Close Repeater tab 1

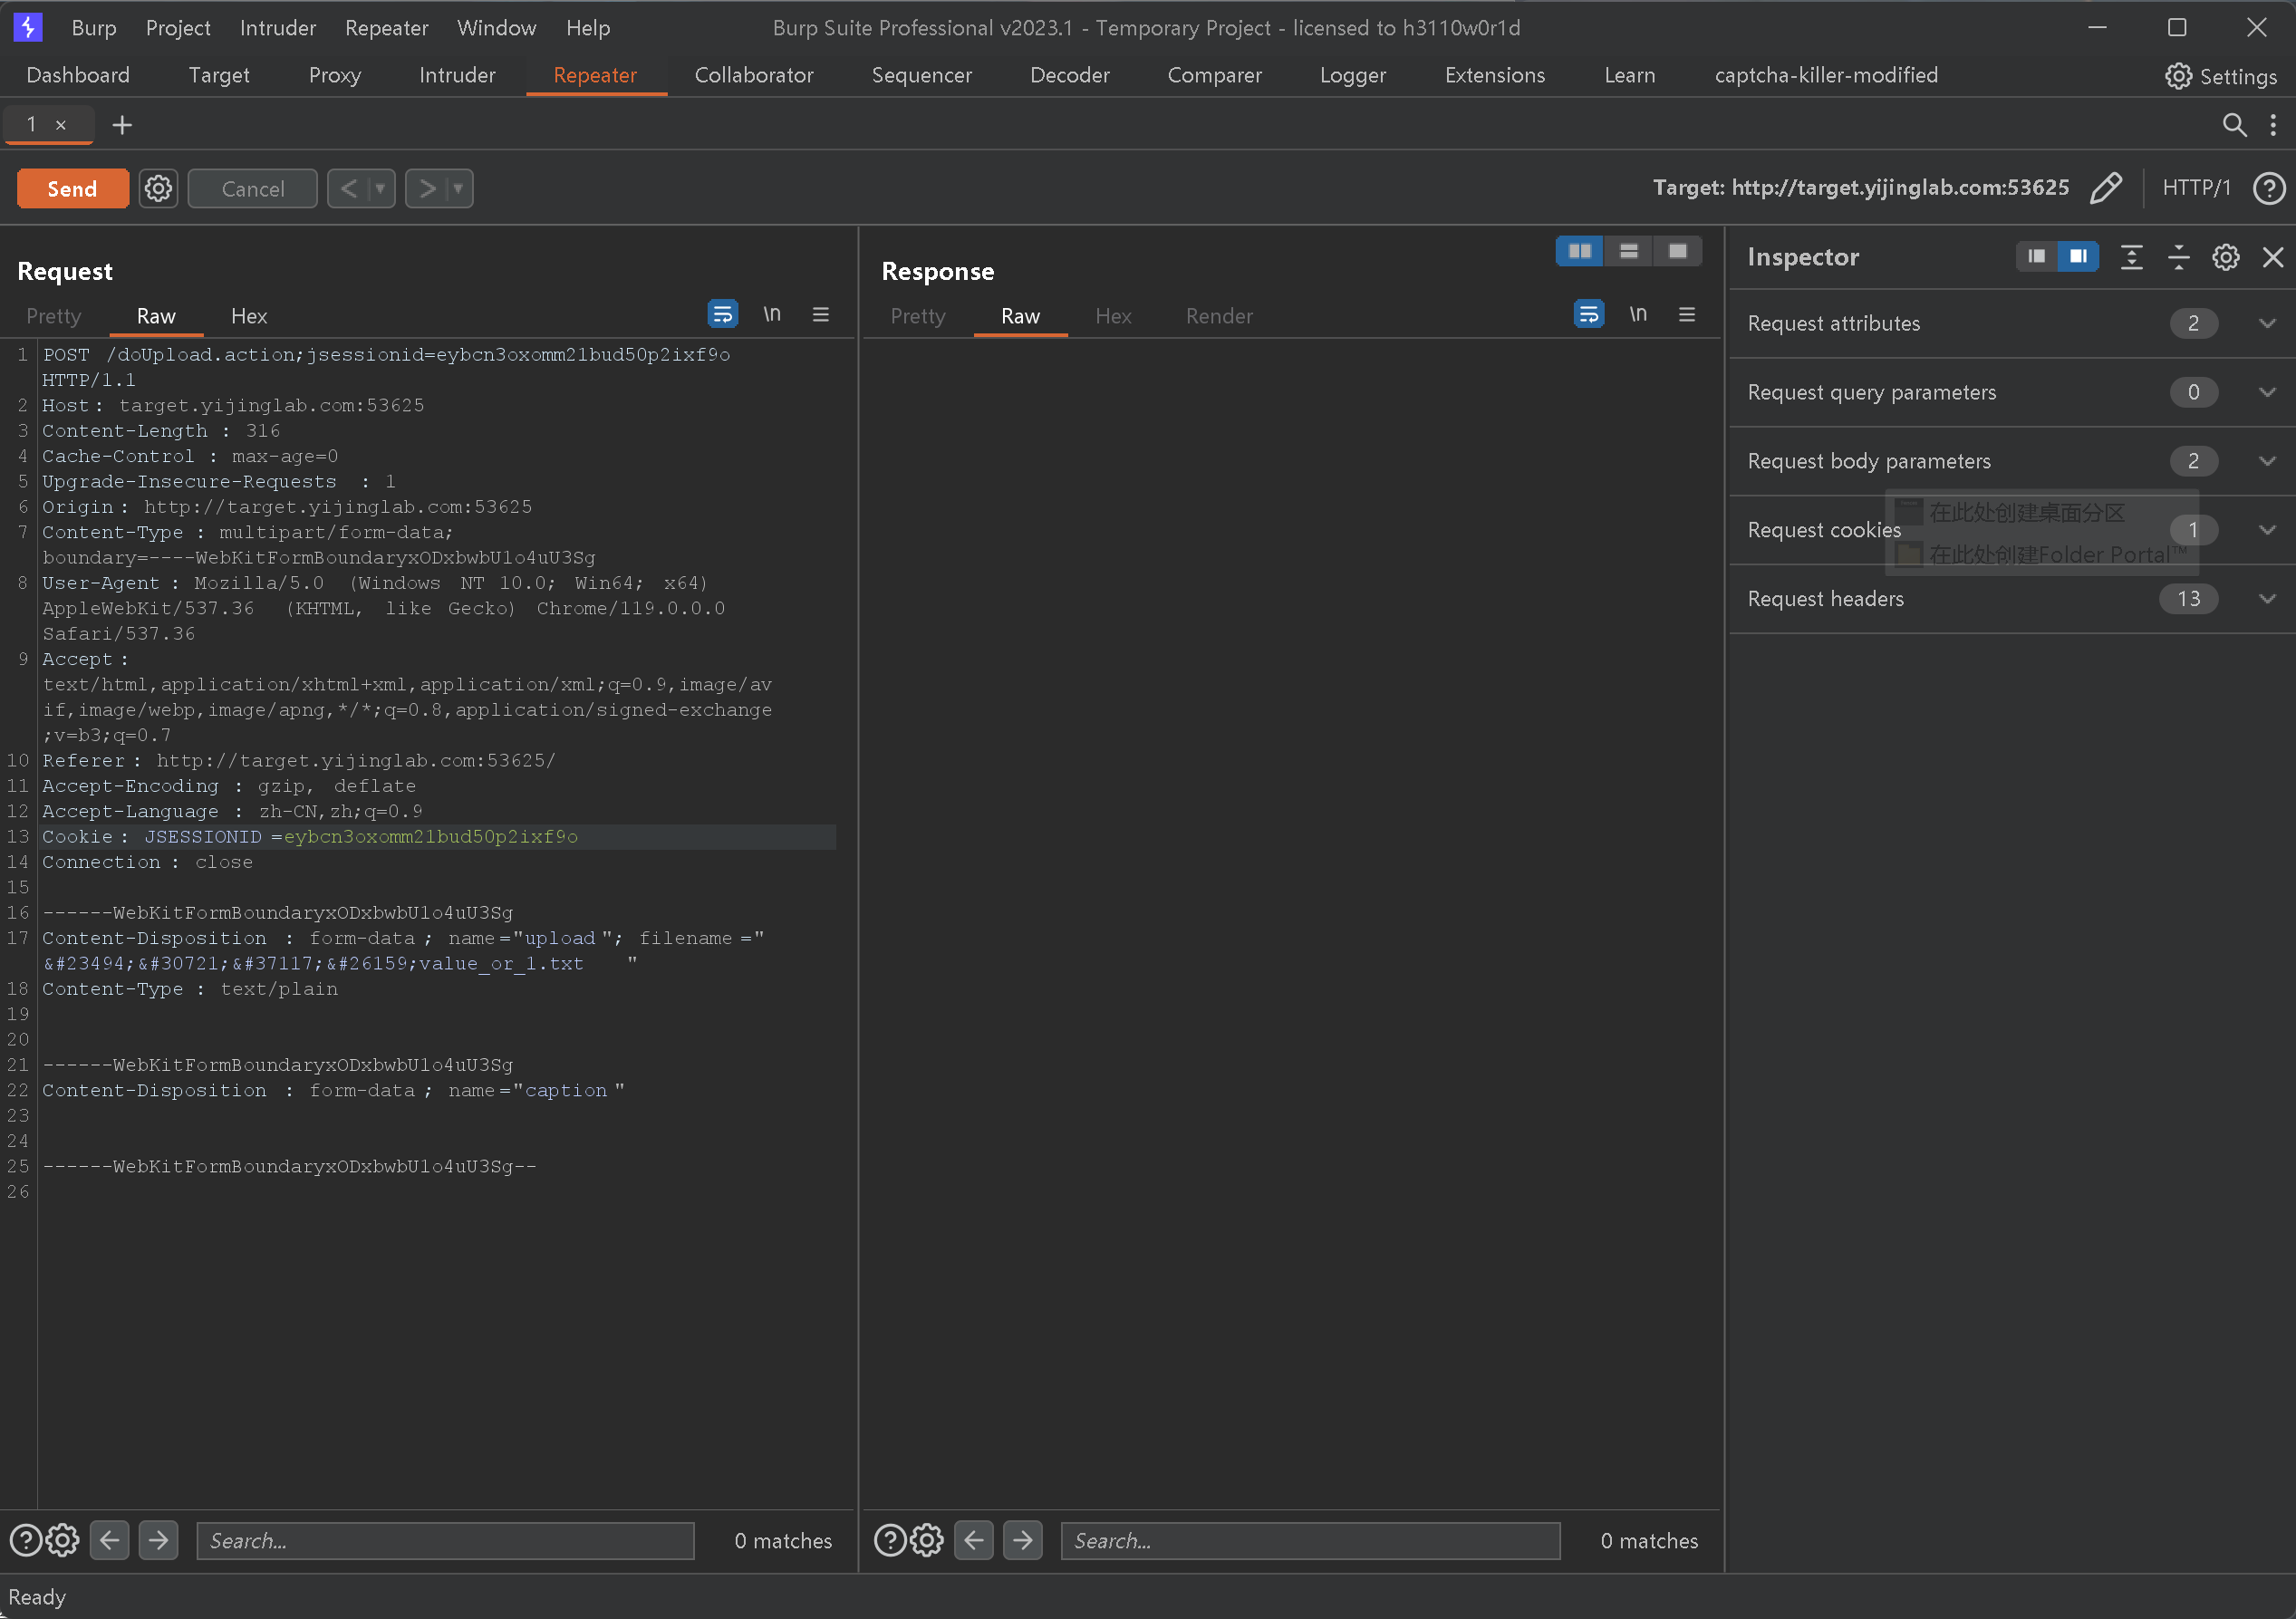click(61, 125)
